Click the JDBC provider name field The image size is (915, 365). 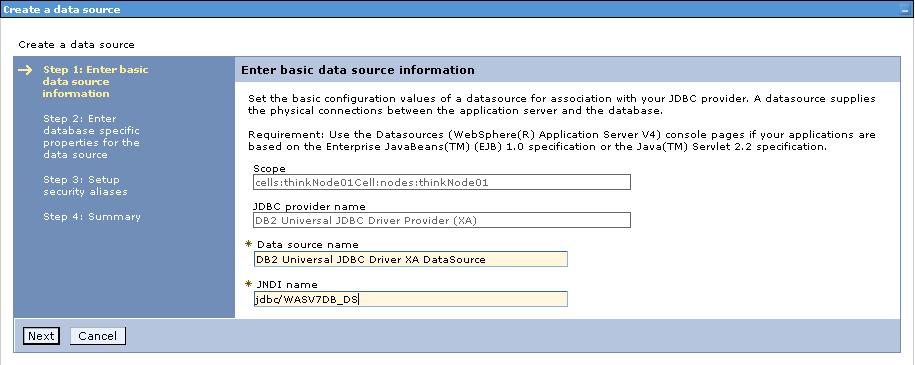(442, 220)
